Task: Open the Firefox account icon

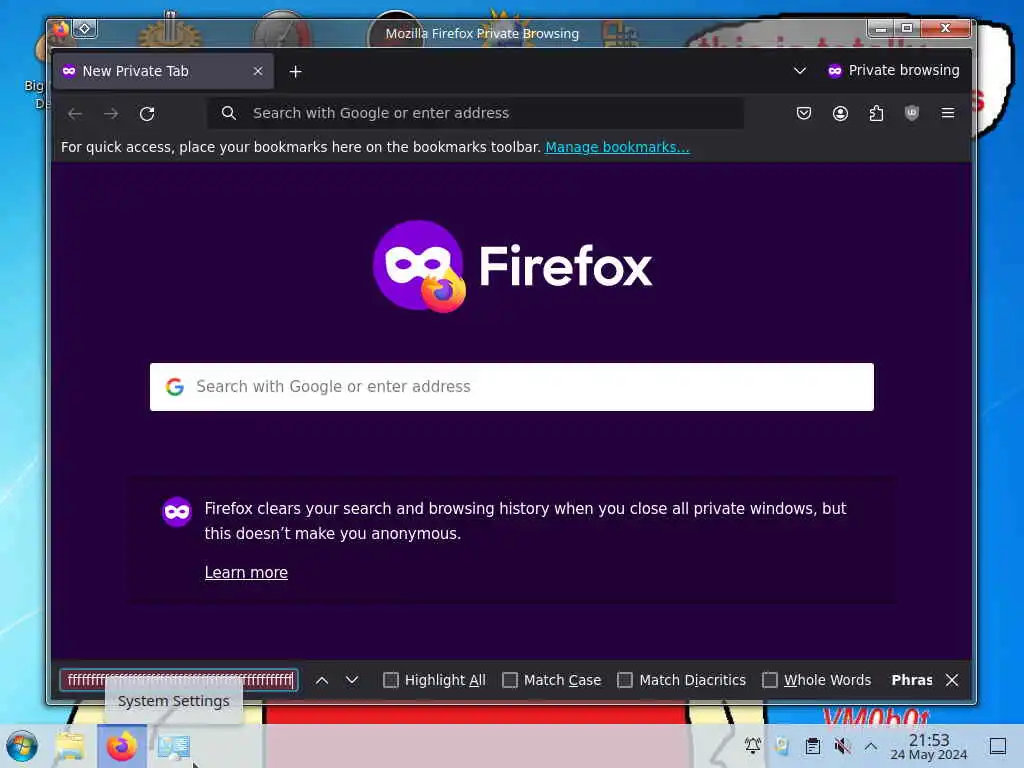Action: coord(840,113)
